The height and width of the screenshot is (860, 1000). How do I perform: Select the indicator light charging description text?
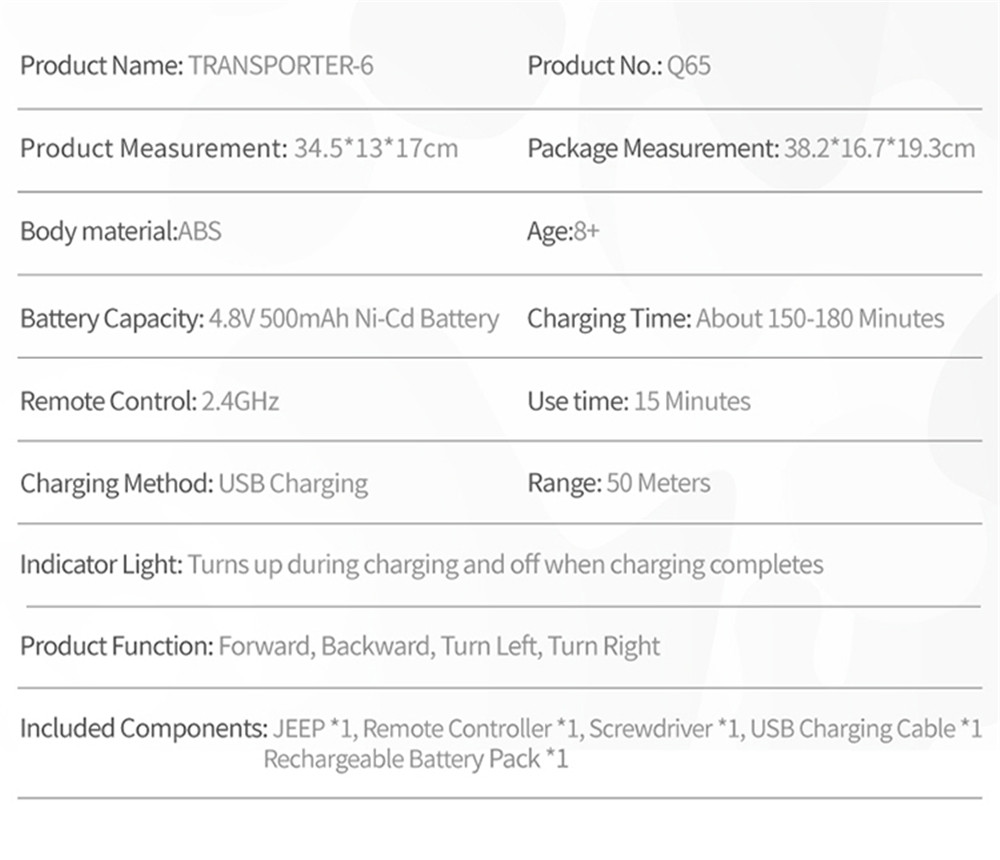pyautogui.click(x=505, y=565)
